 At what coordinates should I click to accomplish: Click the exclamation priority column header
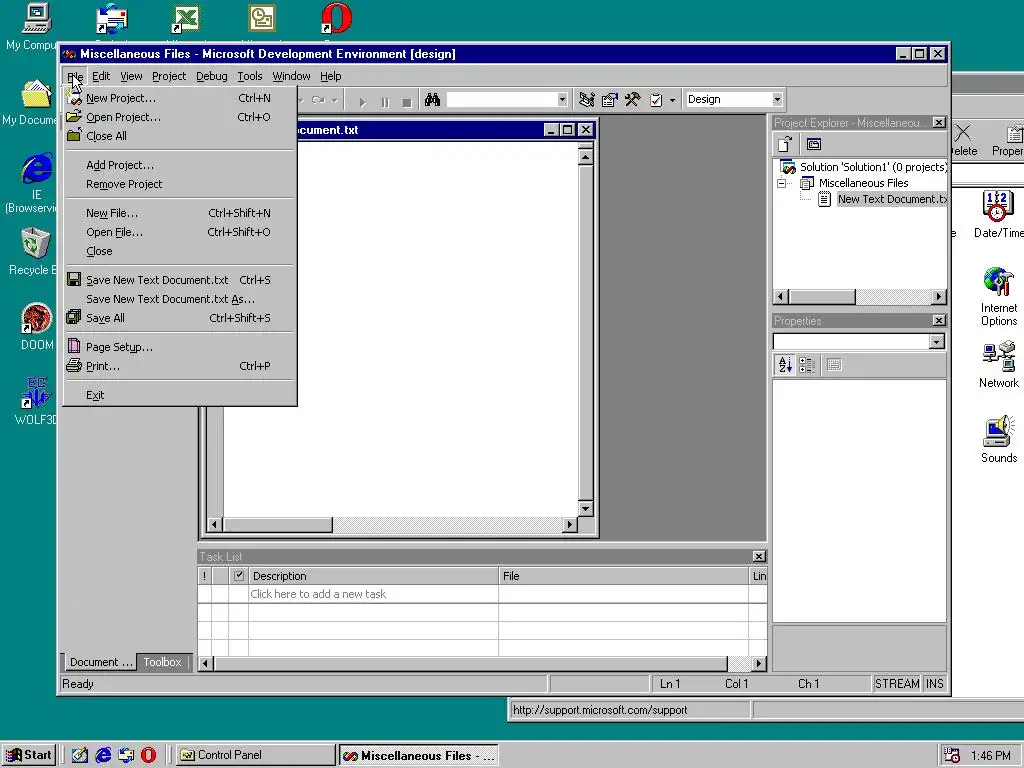coord(204,575)
